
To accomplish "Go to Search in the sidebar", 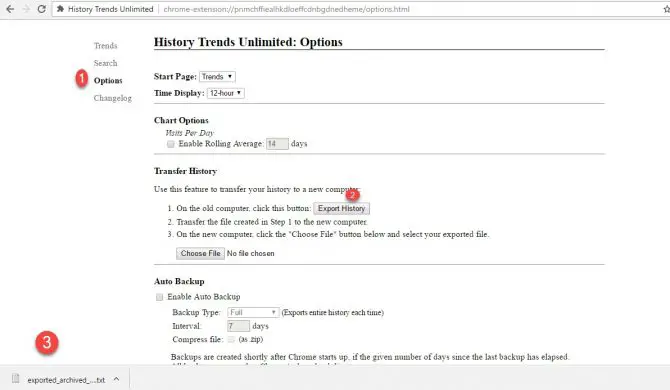I will [106, 63].
